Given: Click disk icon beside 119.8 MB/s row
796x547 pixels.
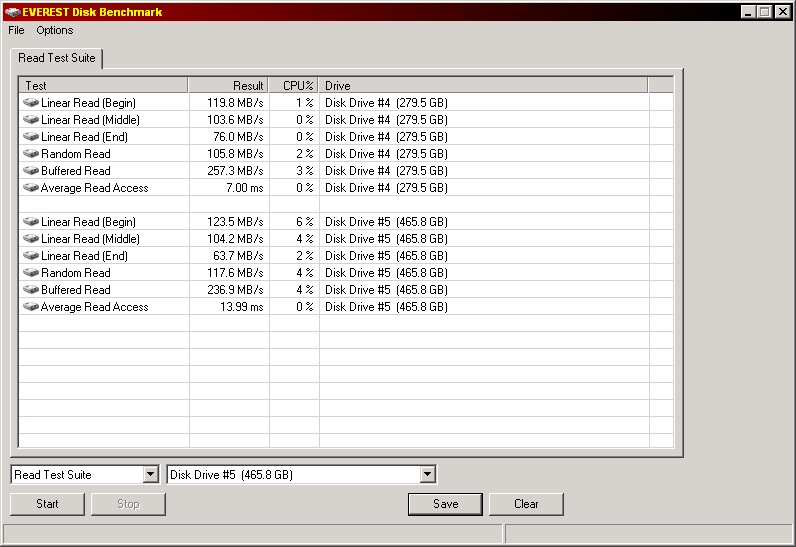Looking at the screenshot, I should coord(31,102).
